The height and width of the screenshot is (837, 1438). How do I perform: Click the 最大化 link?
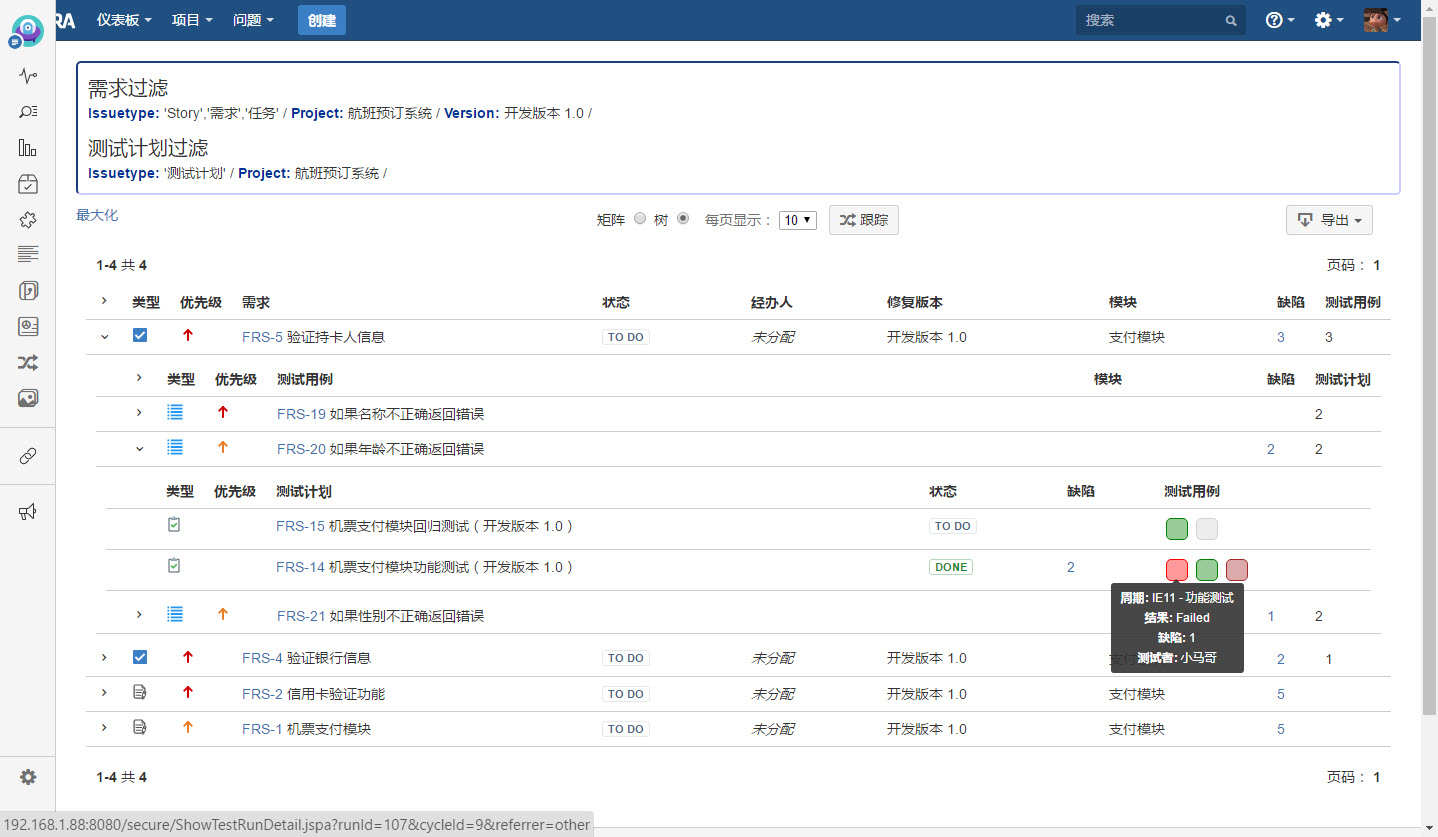97,215
